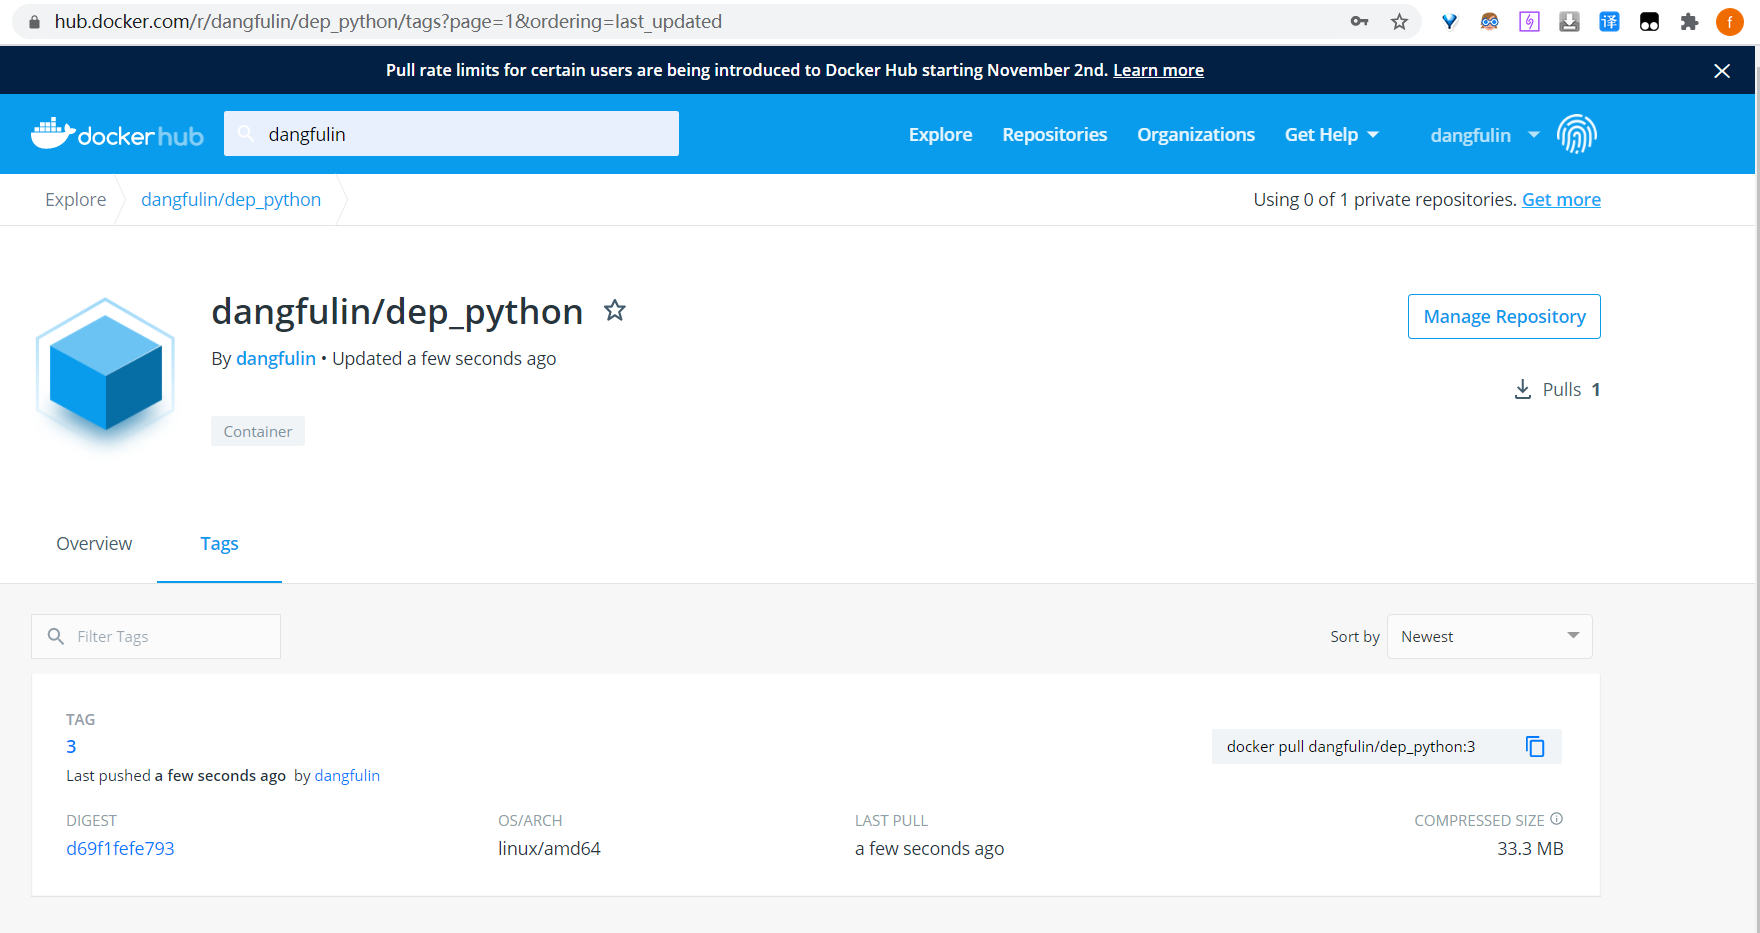Open the dangfulin account dropdown
The height and width of the screenshot is (933, 1760).
(x=1485, y=135)
